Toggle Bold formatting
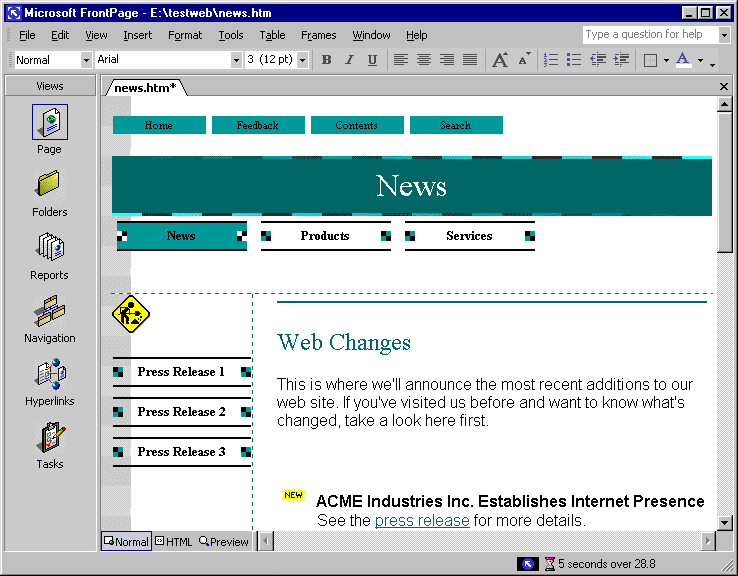The image size is (738, 576). click(x=326, y=60)
